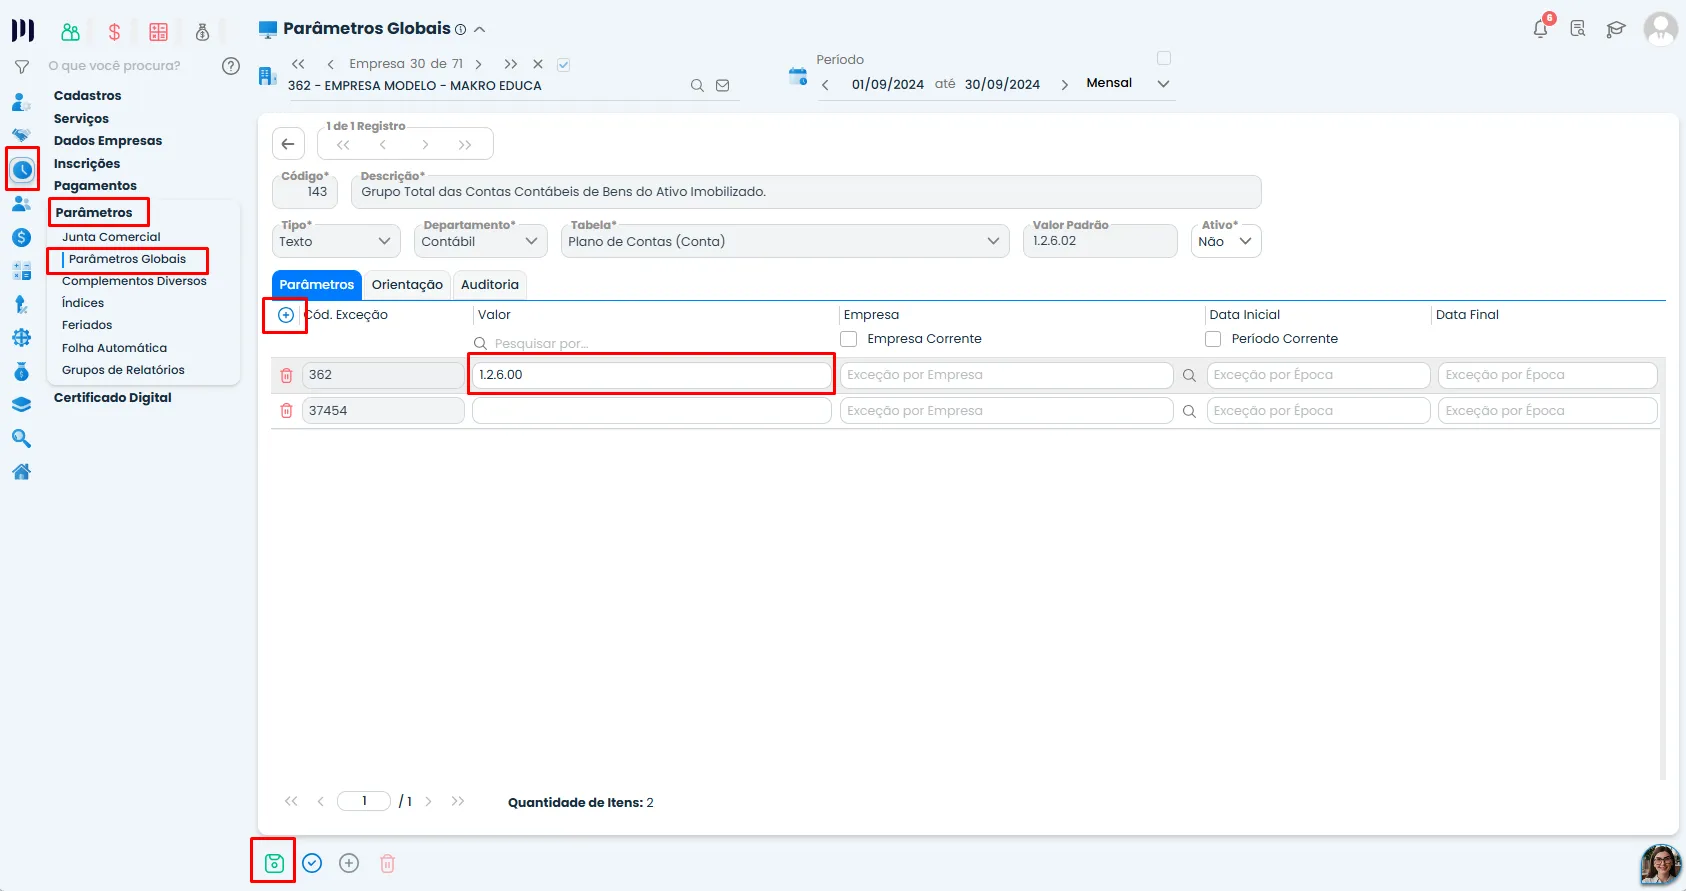The height and width of the screenshot is (891, 1686).
Task: Click the envelope icon beside company name
Action: coord(723,86)
